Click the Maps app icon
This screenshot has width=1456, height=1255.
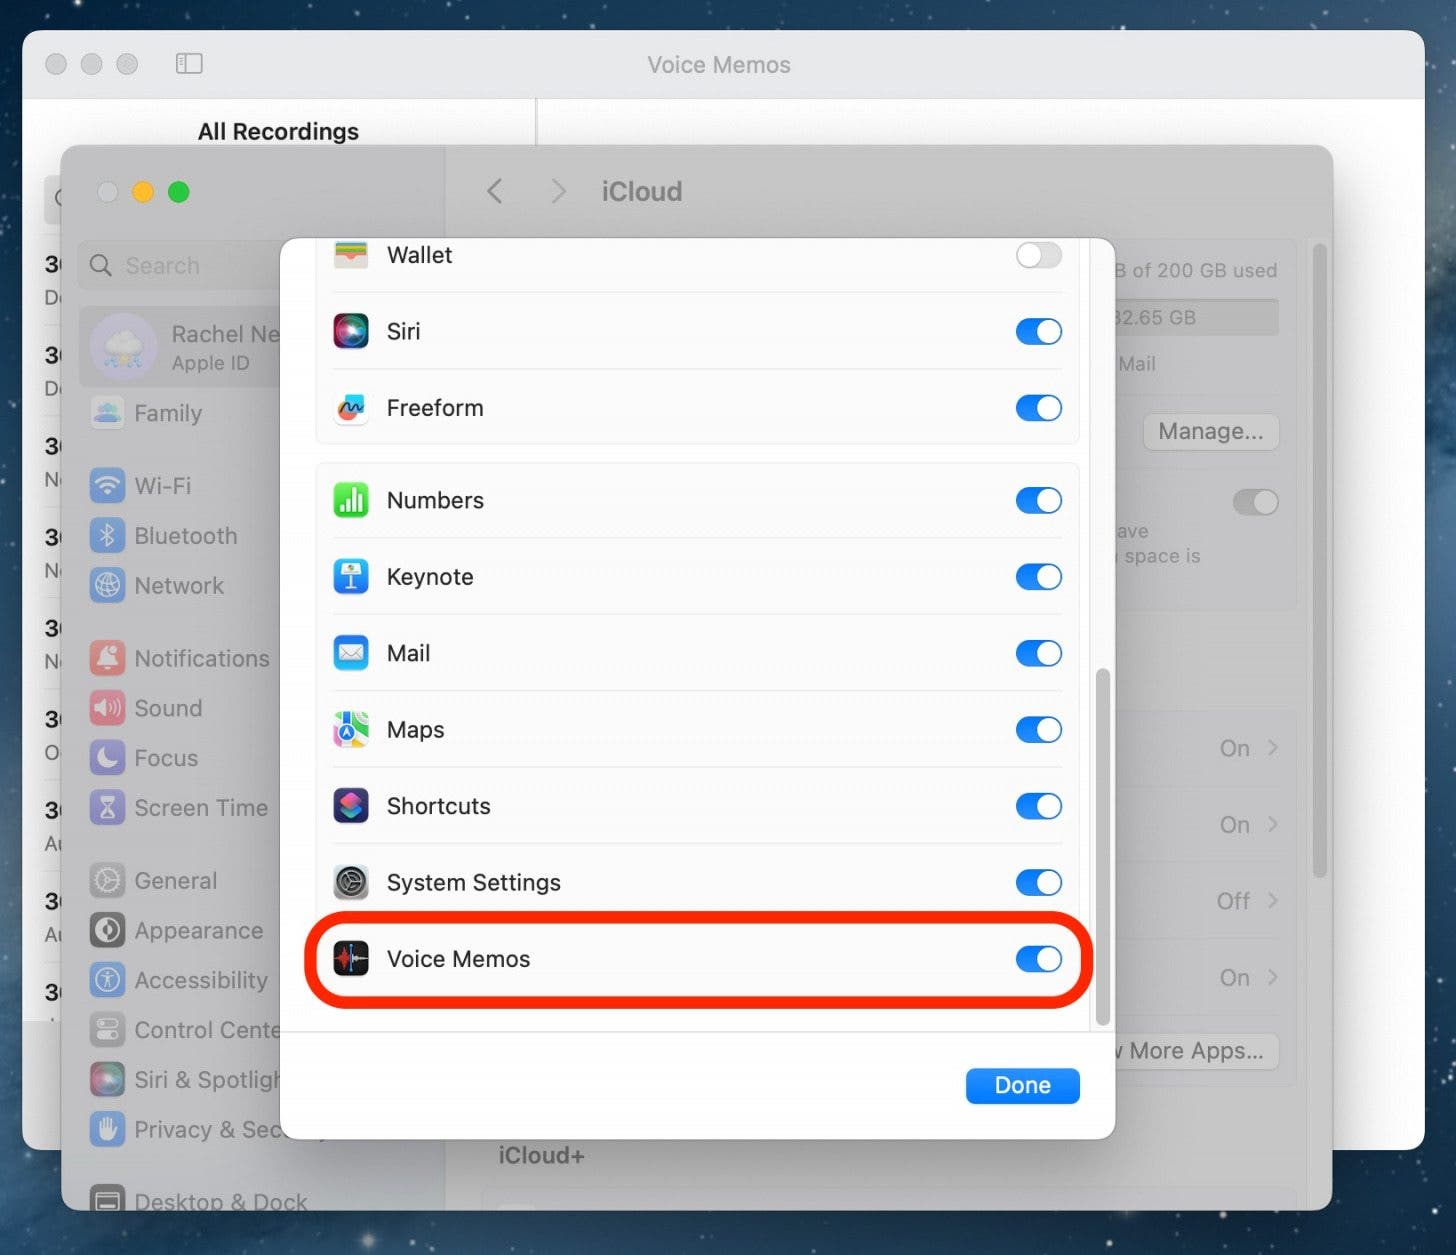pos(351,730)
